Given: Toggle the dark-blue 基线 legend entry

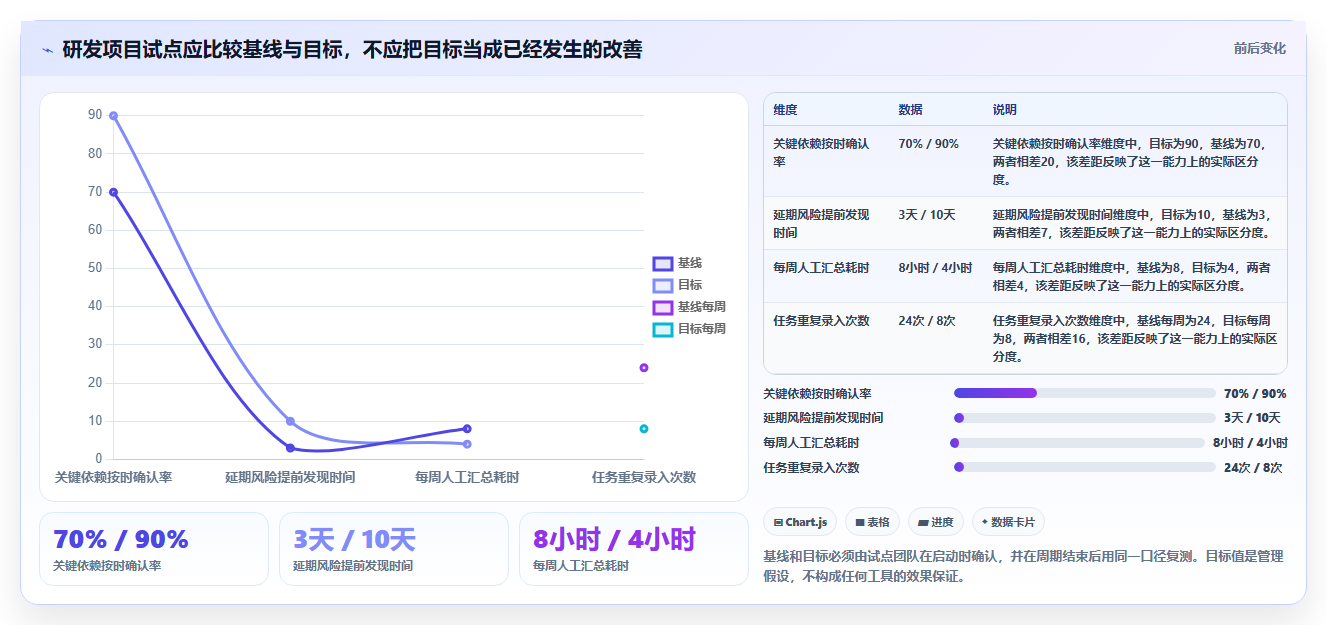Looking at the screenshot, I should [678, 263].
